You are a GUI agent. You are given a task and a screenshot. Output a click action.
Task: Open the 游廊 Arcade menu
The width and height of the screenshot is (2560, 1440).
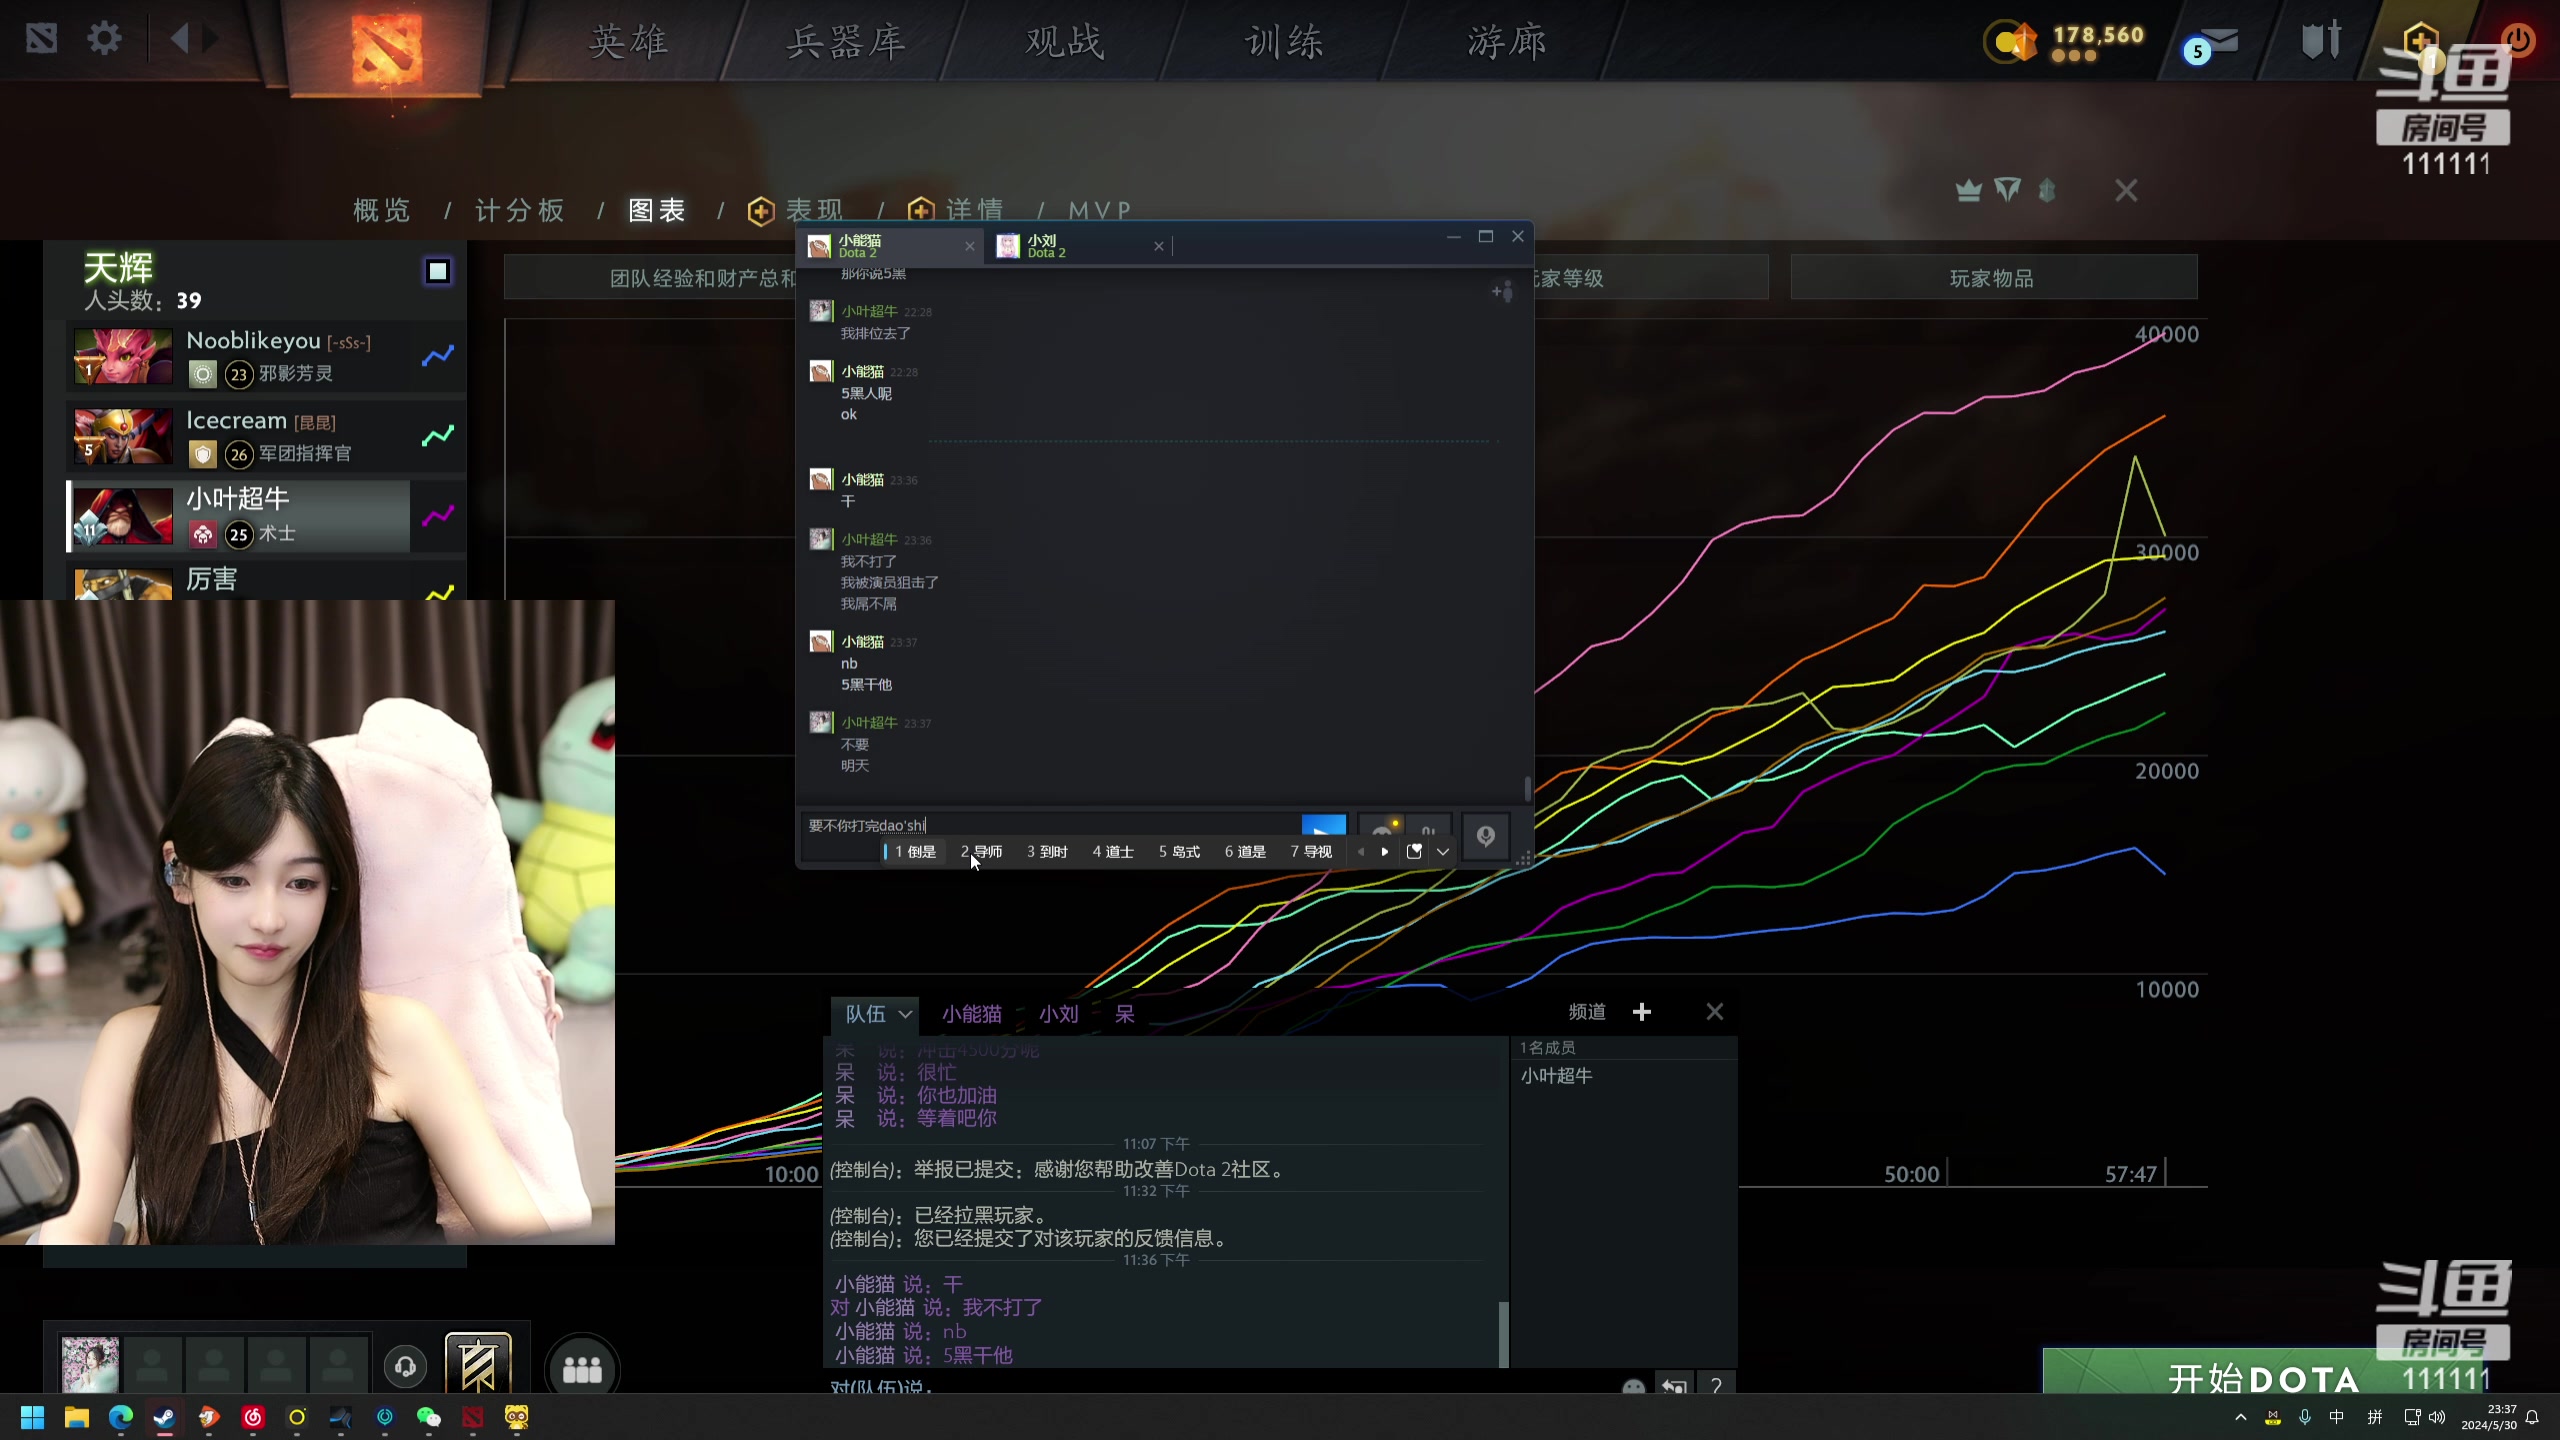(1506, 42)
